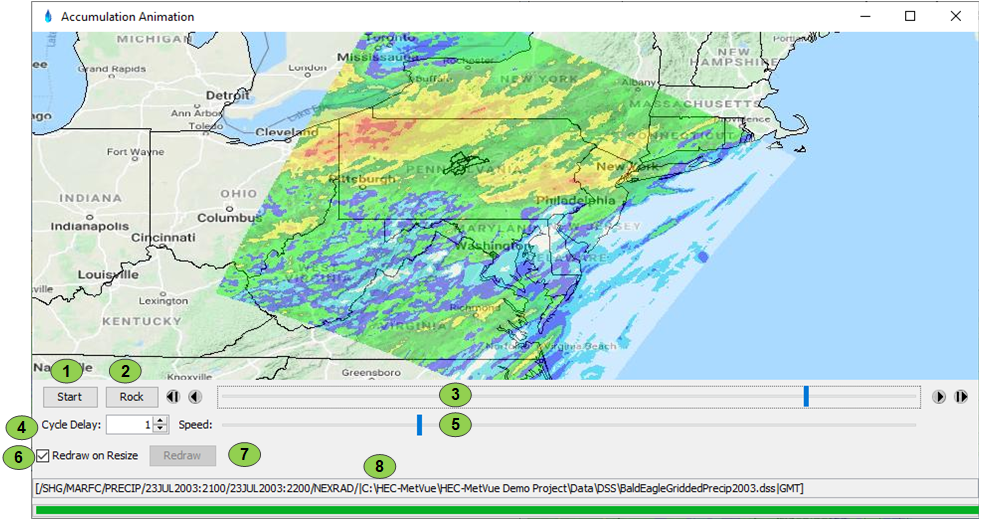The height and width of the screenshot is (520, 982).
Task: Jump to the last animation frame
Action: tap(961, 397)
